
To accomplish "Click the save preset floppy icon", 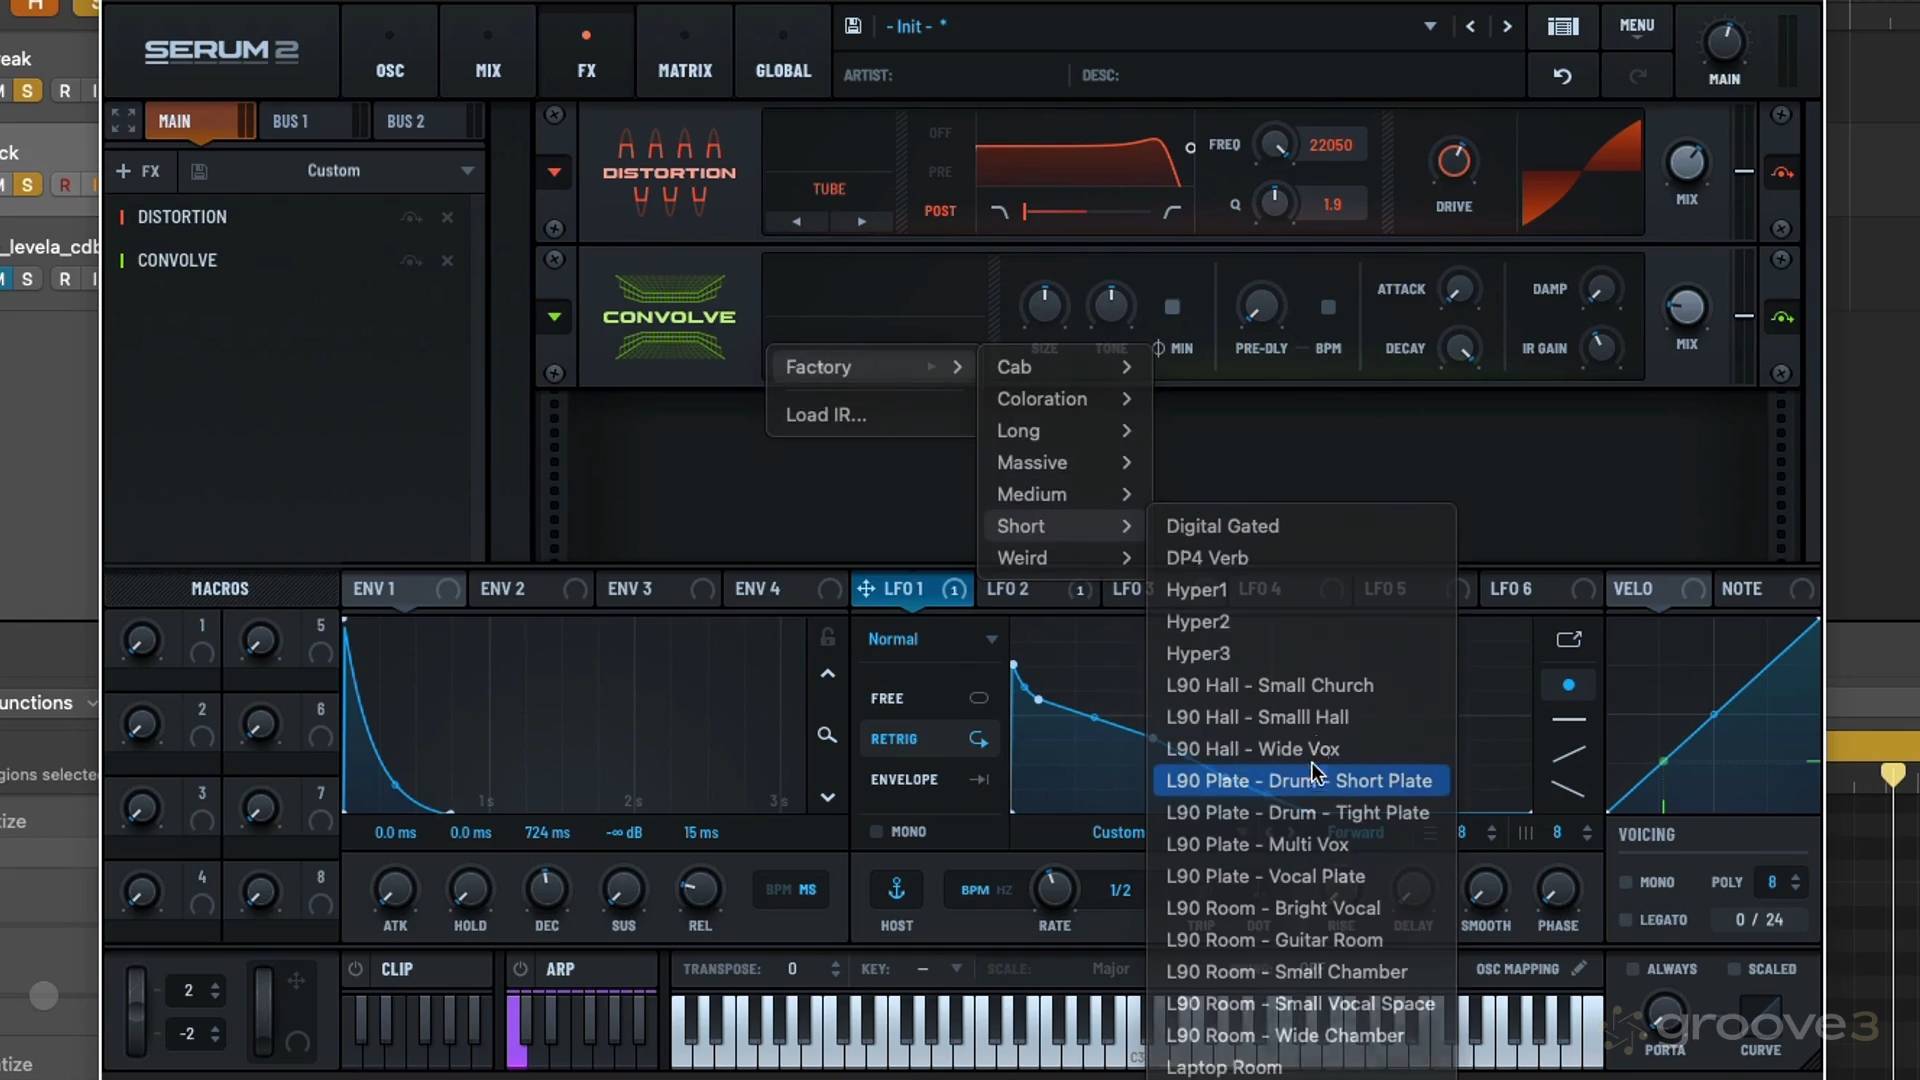I will pos(853,26).
